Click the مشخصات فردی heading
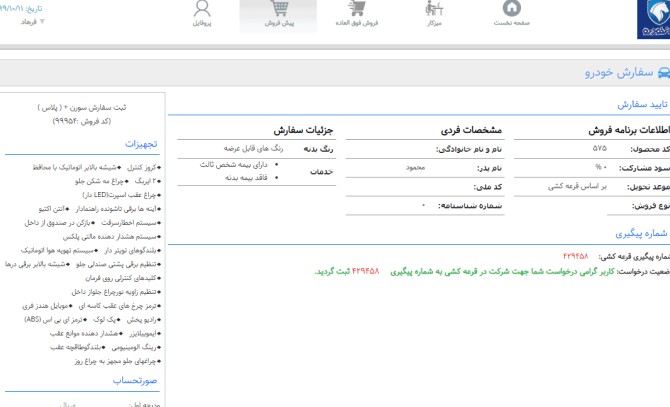This screenshot has height=407, width=670. [x=471, y=130]
